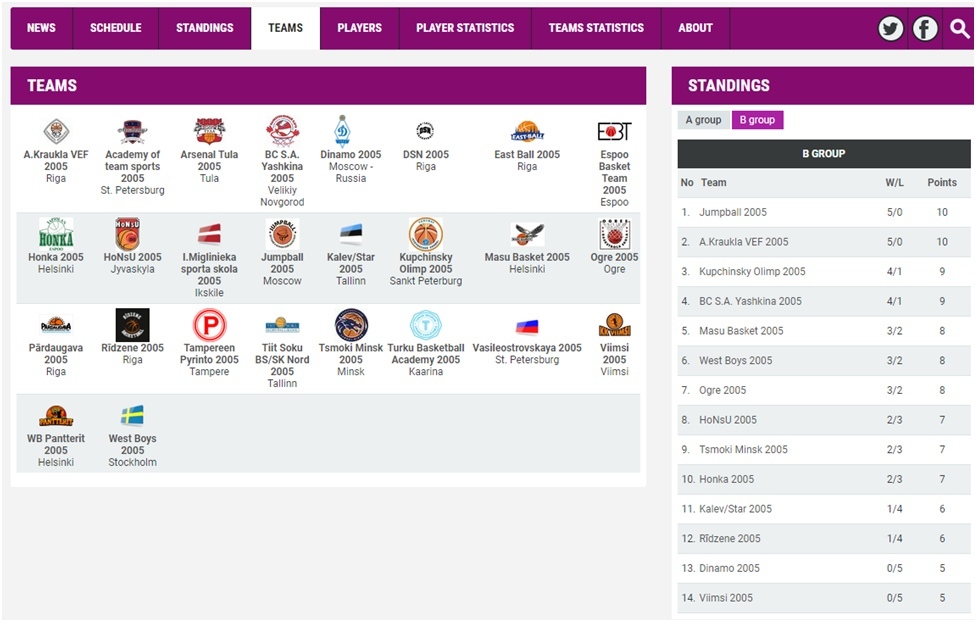The width and height of the screenshot is (976, 622).
Task: Click the Espoo Basket Team logo
Action: [614, 131]
